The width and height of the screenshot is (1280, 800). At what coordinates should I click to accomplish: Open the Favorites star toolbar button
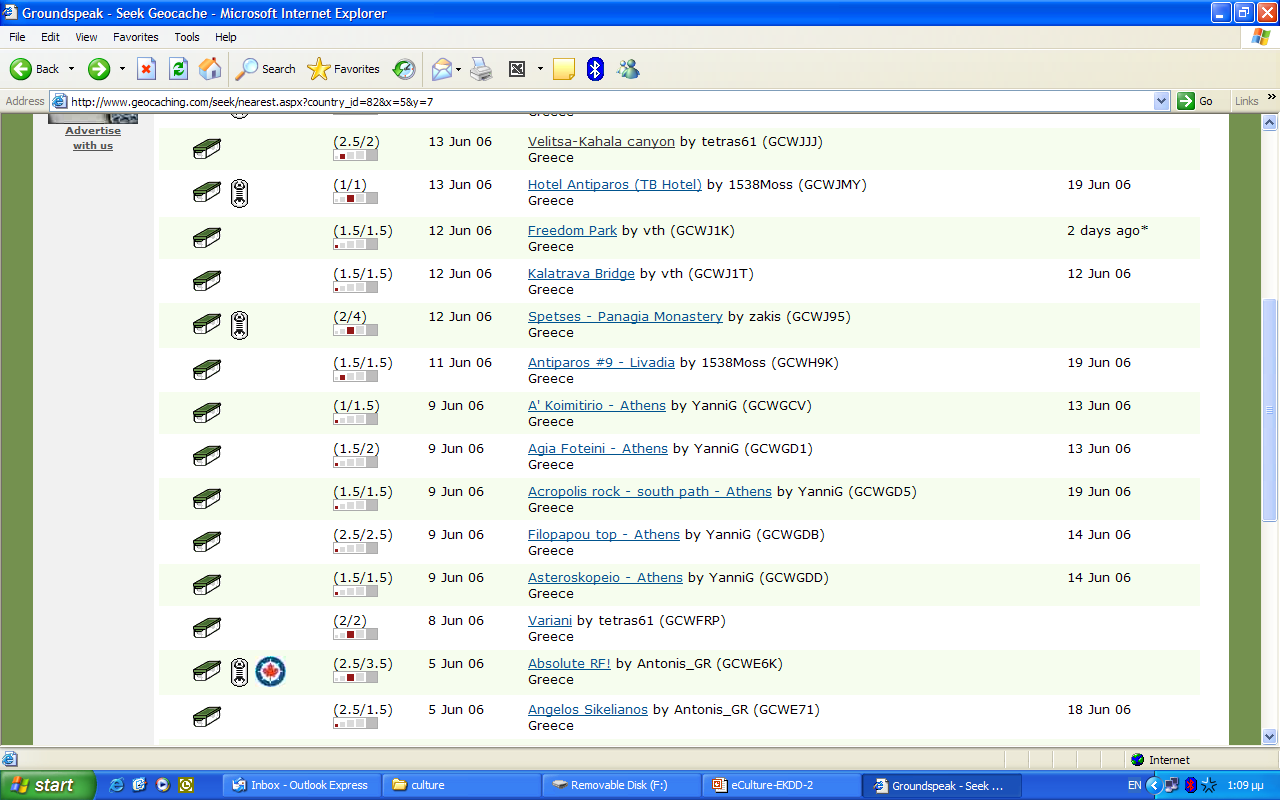point(344,69)
